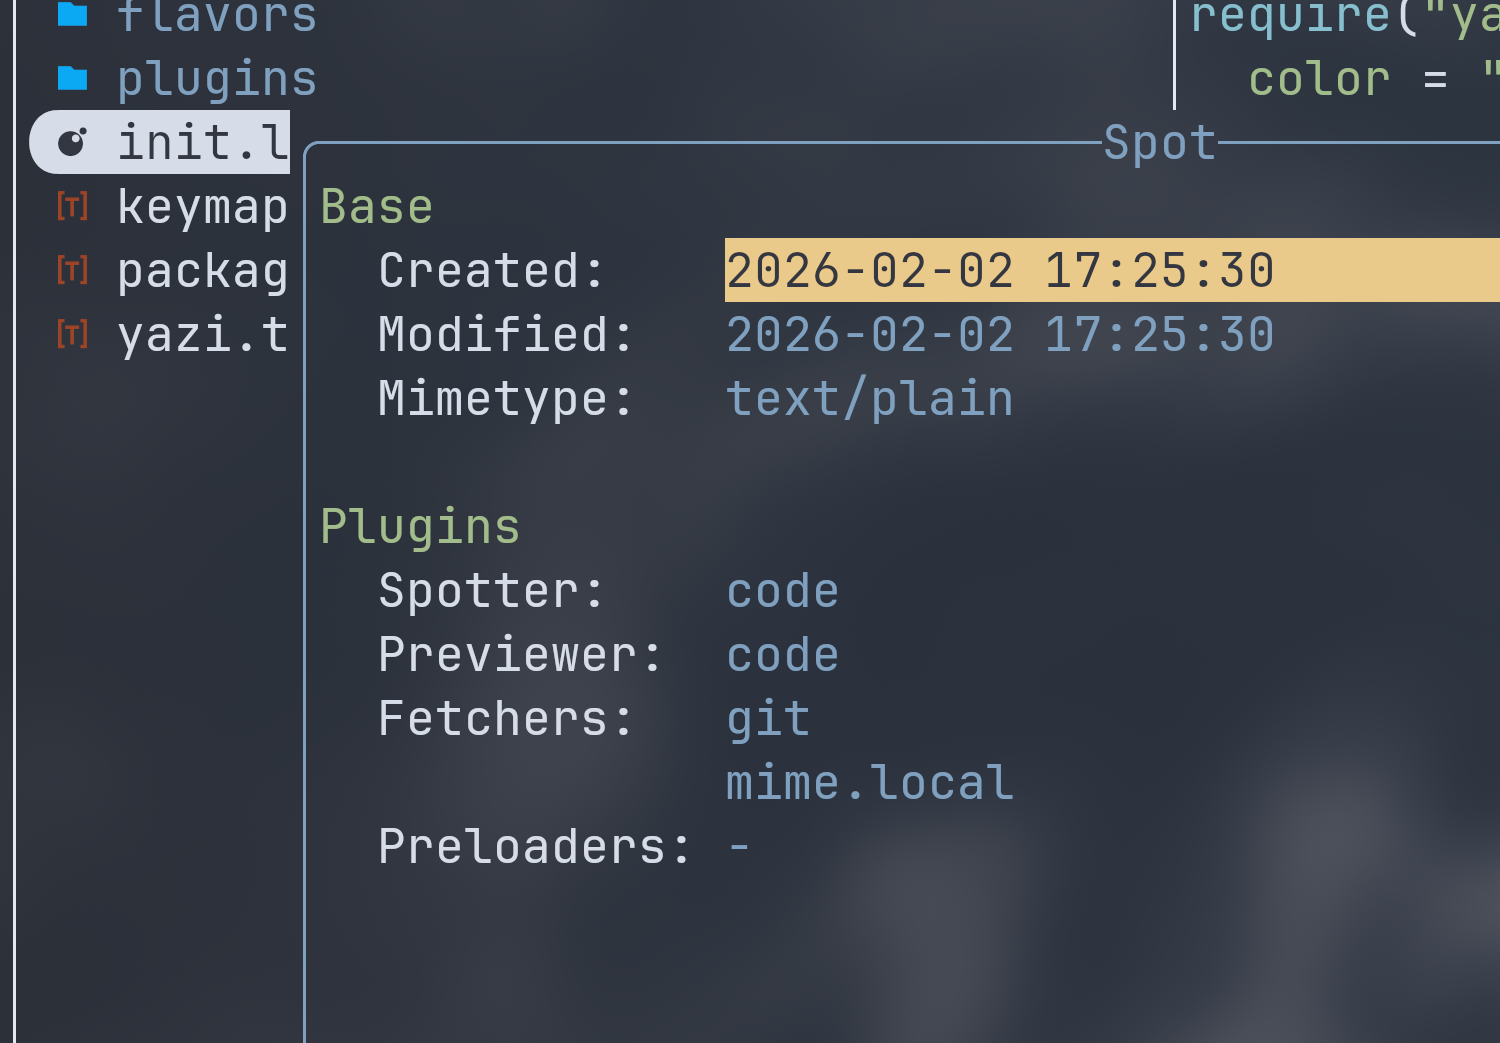Click the Modified timestamp value
The width and height of the screenshot is (1500, 1043).
pyautogui.click(x=999, y=335)
